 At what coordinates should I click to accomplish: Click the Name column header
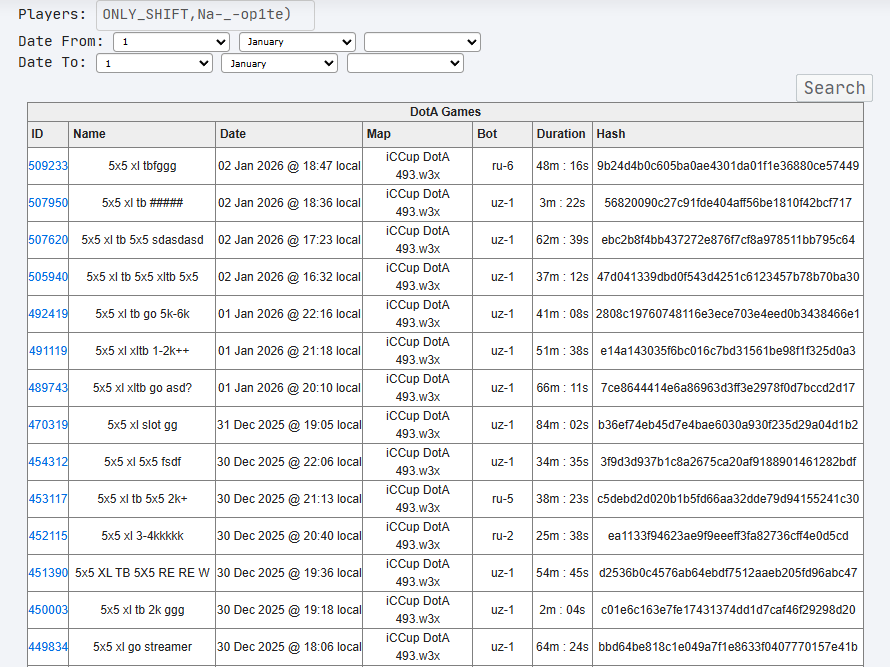coord(142,134)
